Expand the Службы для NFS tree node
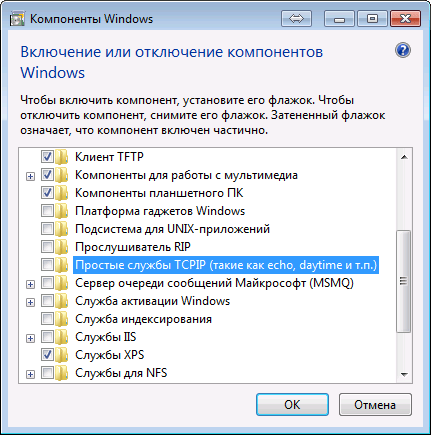431x435 pixels. click(30, 374)
